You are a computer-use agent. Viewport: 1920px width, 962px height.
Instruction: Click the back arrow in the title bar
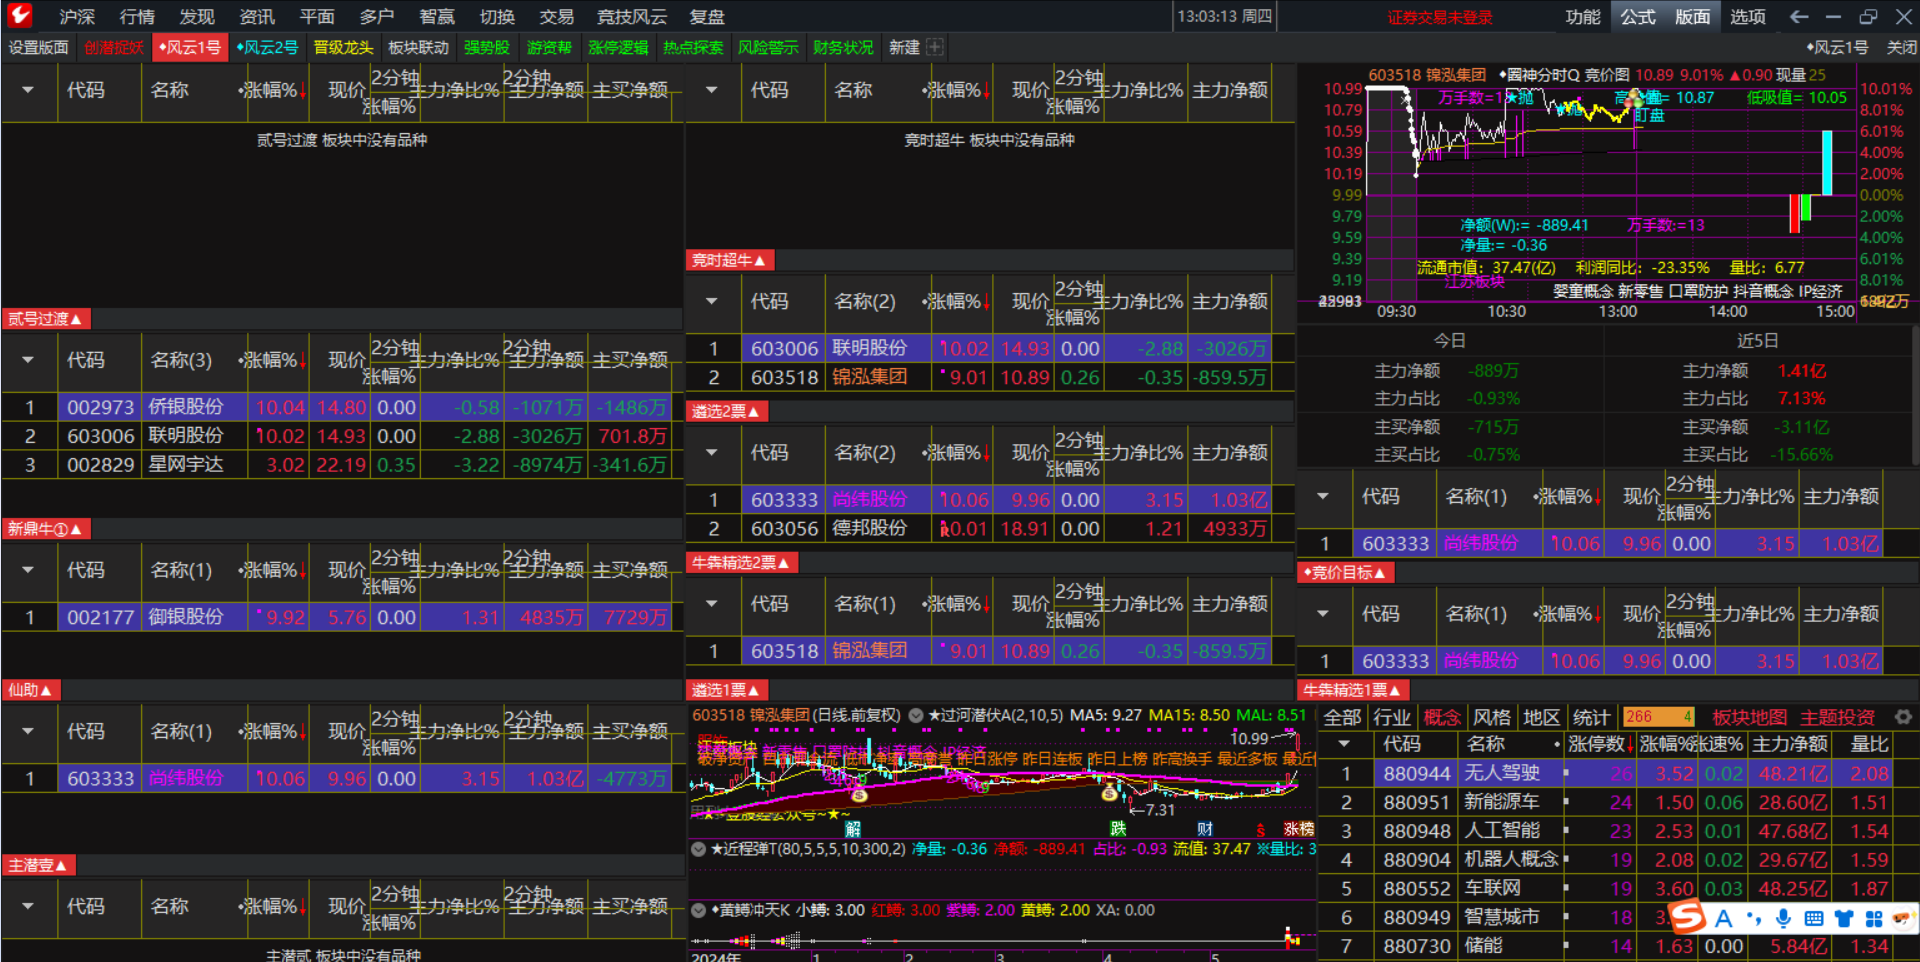point(1799,16)
